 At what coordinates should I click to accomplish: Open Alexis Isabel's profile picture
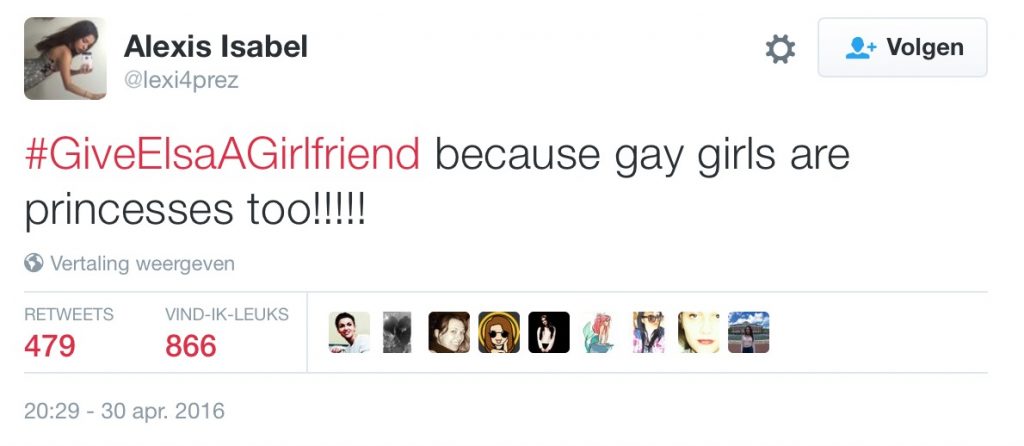tap(65, 59)
